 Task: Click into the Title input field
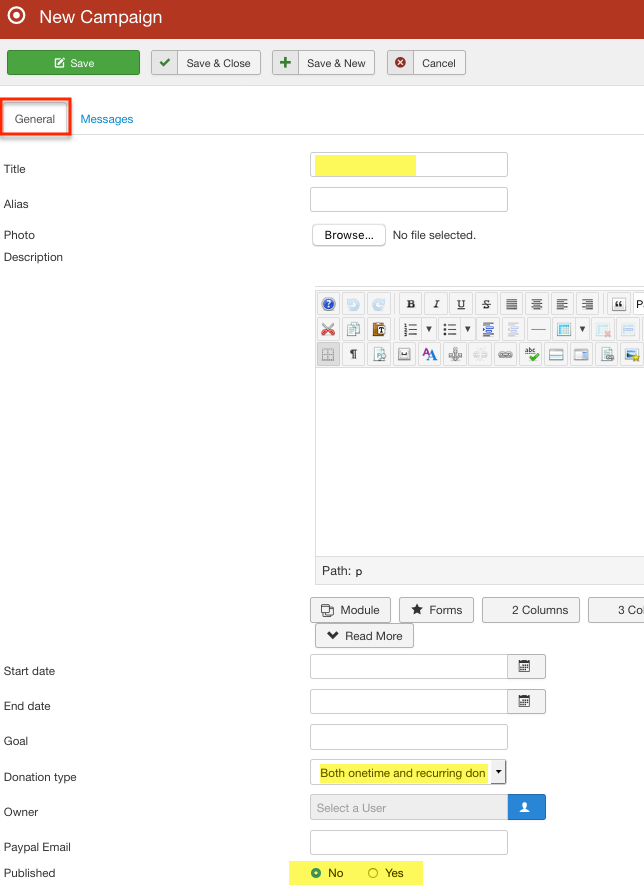point(409,165)
